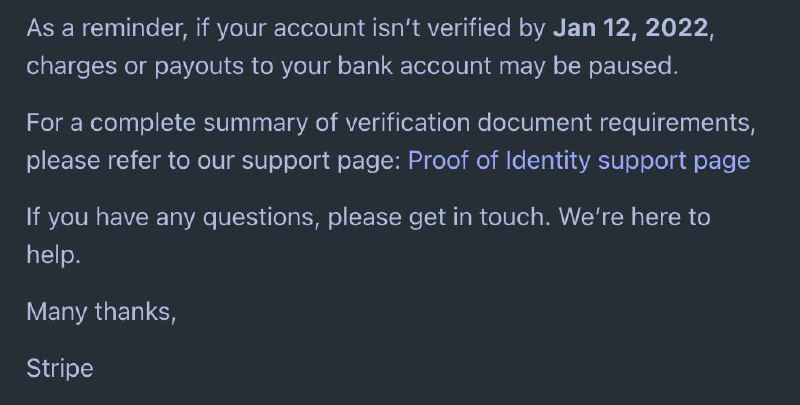
Task: Open the Proof of Identity support page link
Action: tap(579, 161)
